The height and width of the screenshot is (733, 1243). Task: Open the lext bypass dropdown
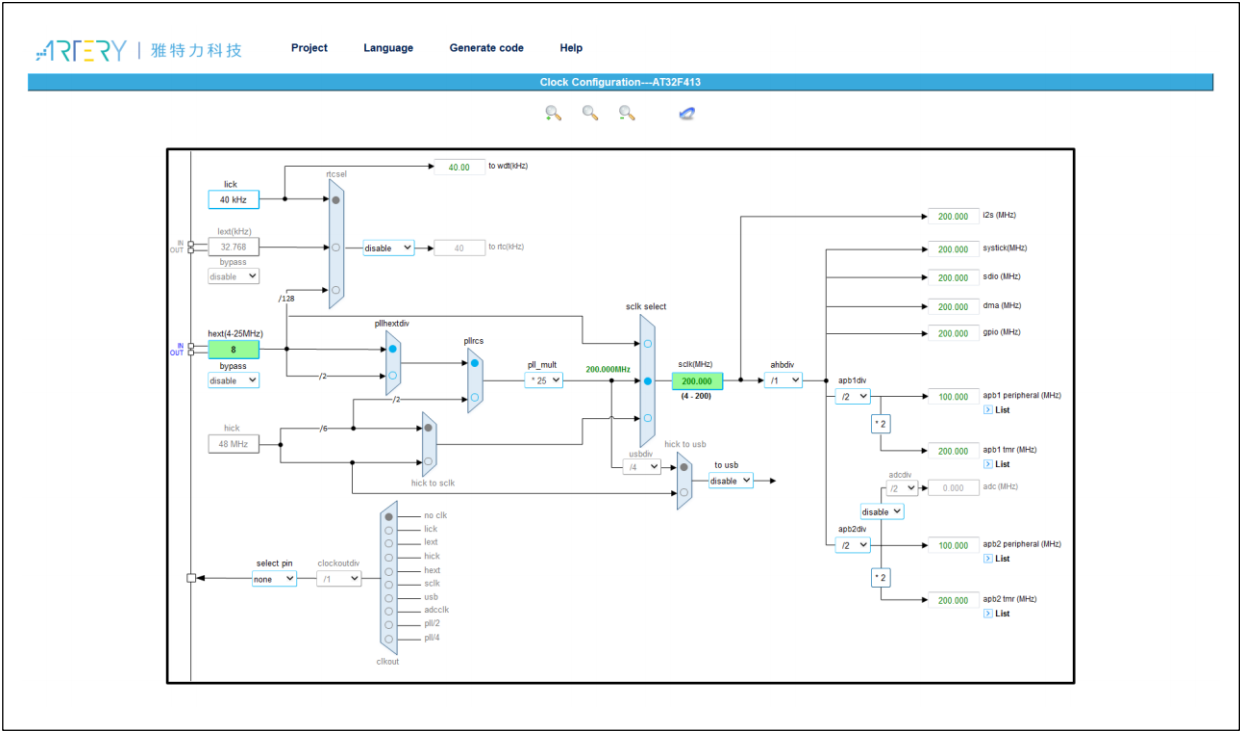click(234, 276)
